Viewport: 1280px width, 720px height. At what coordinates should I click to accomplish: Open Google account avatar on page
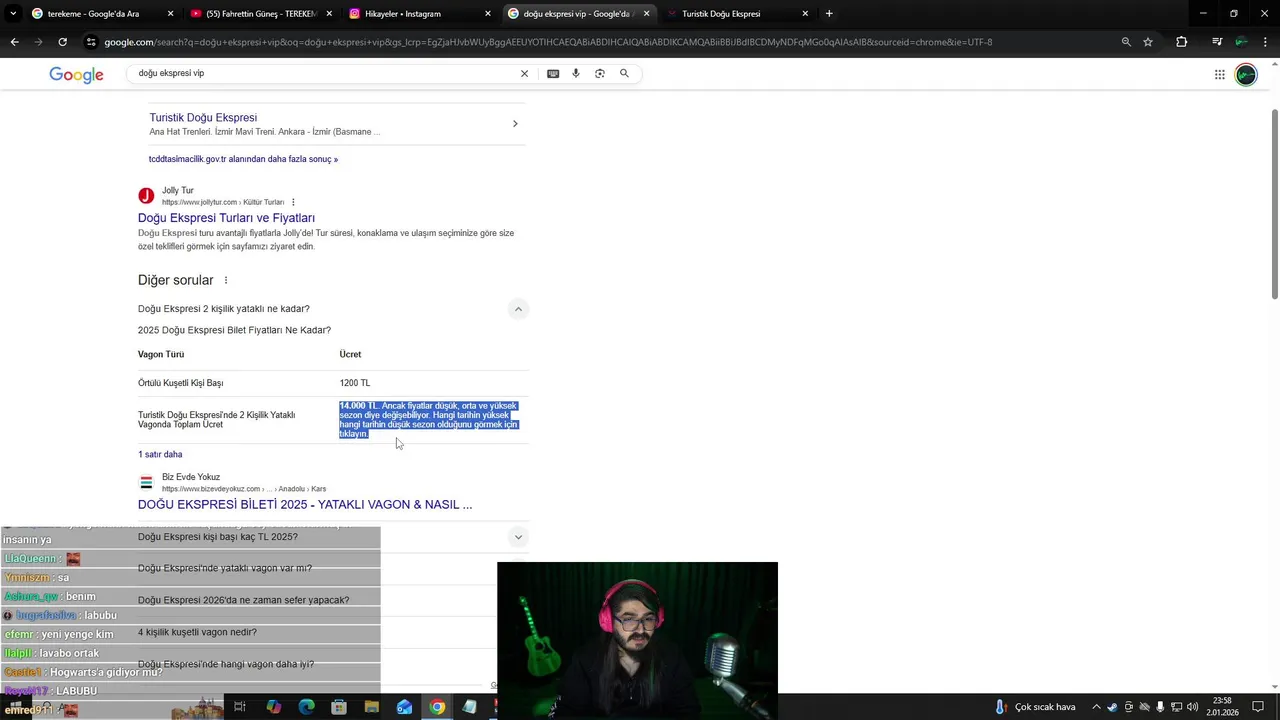[1246, 75]
